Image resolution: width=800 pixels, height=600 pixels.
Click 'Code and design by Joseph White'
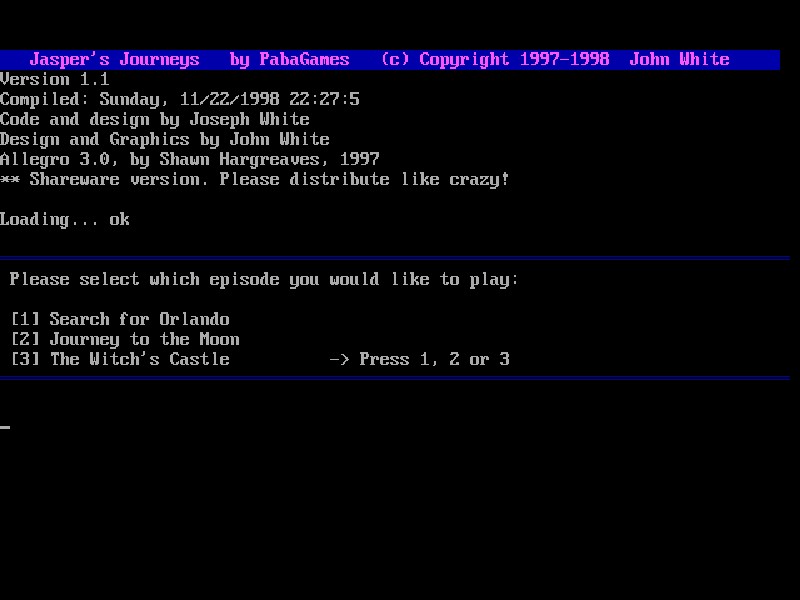pyautogui.click(x=155, y=119)
